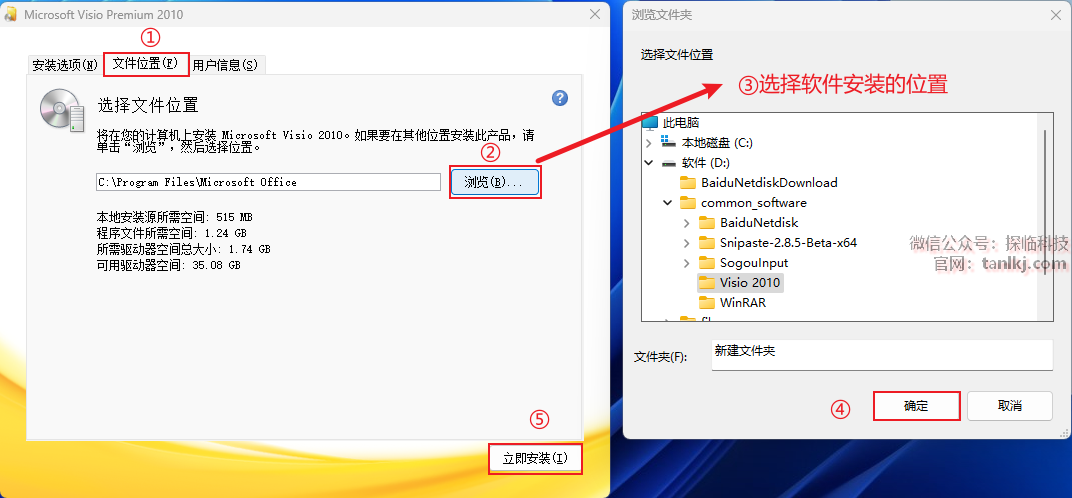Switch to the 安装选项(N) tab
This screenshot has height=498, width=1072.
point(65,65)
